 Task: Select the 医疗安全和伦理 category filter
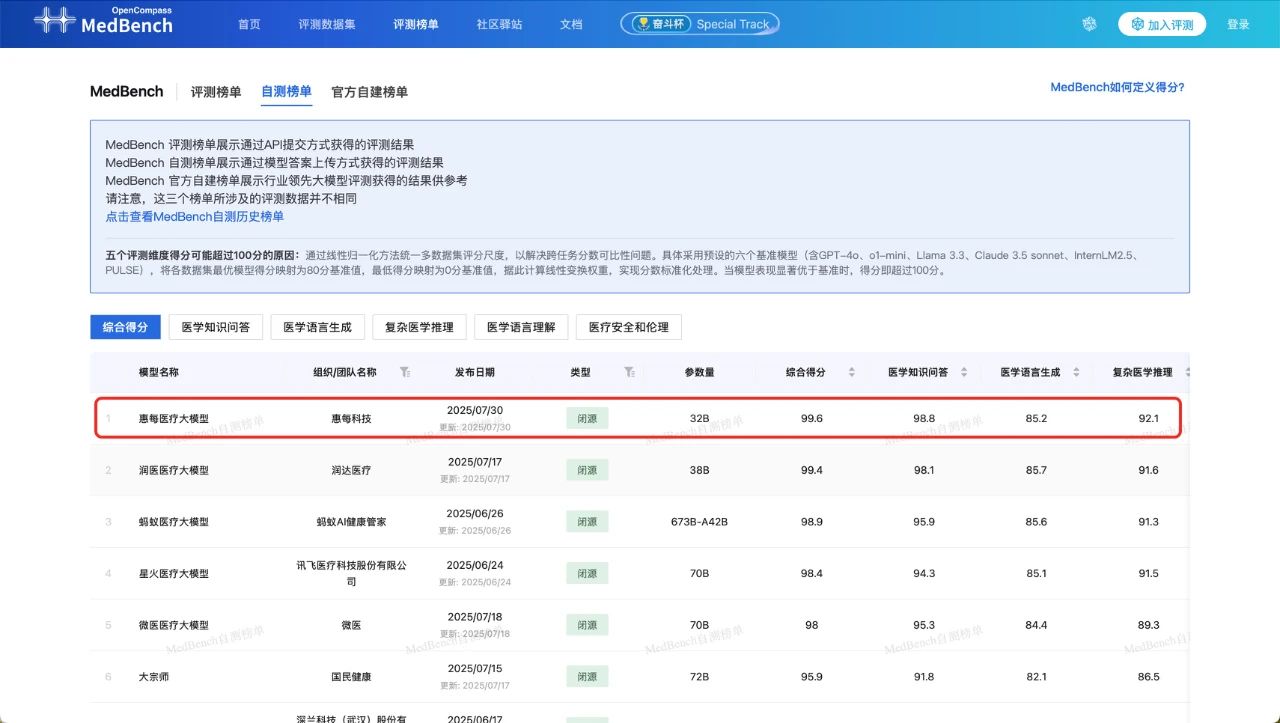click(x=628, y=327)
